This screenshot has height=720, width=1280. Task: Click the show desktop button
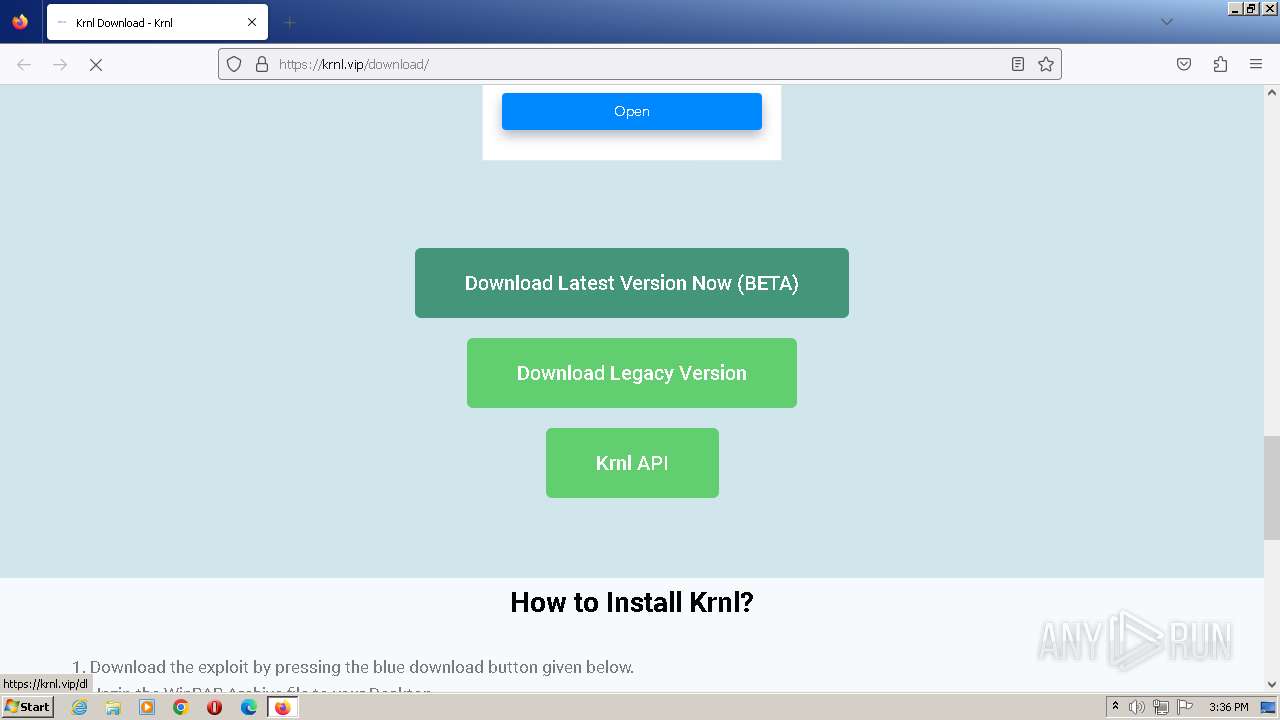pos(1268,707)
